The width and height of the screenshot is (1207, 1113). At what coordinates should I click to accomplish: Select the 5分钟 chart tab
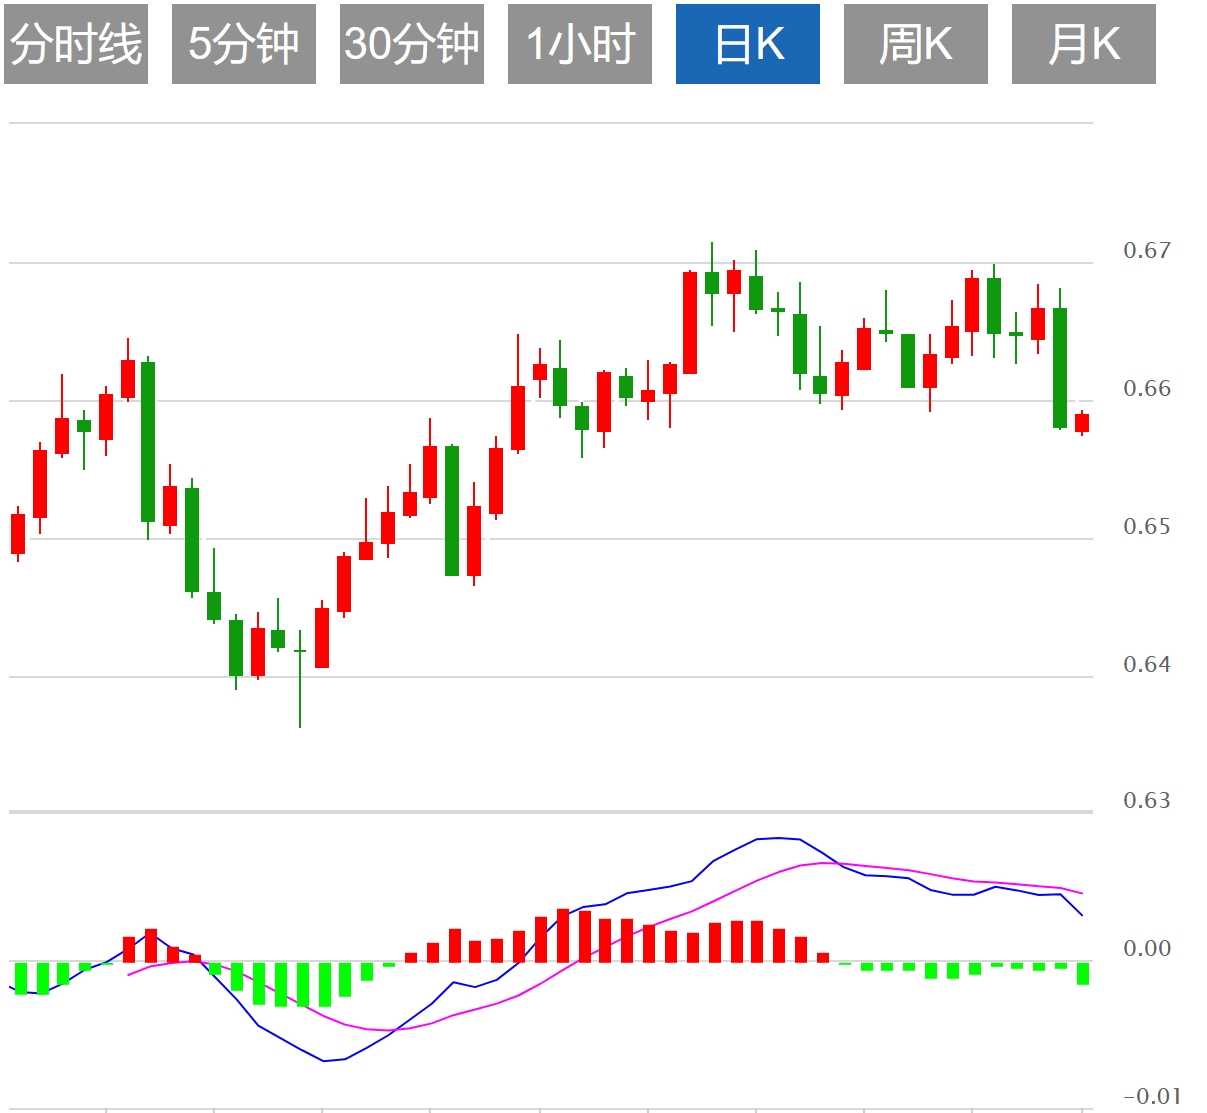pos(244,44)
